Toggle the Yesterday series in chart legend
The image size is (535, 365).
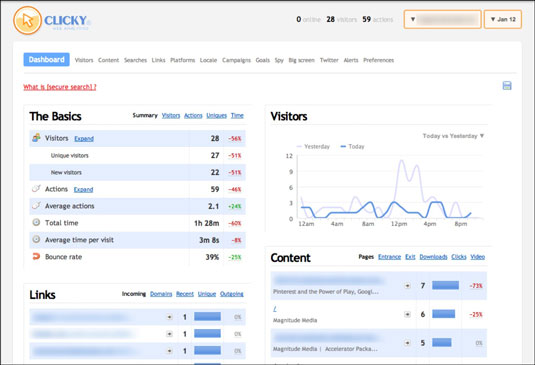tap(314, 146)
